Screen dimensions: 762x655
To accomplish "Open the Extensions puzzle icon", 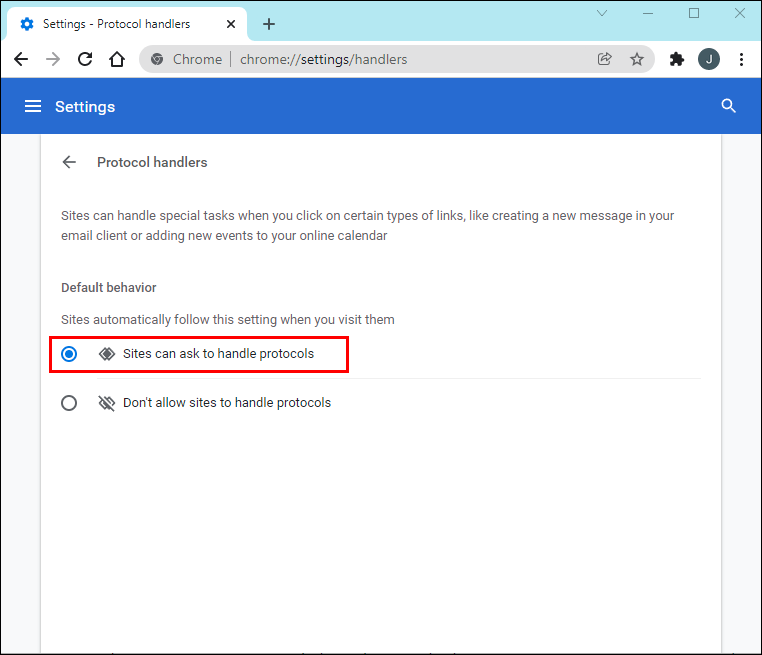I will tap(676, 59).
